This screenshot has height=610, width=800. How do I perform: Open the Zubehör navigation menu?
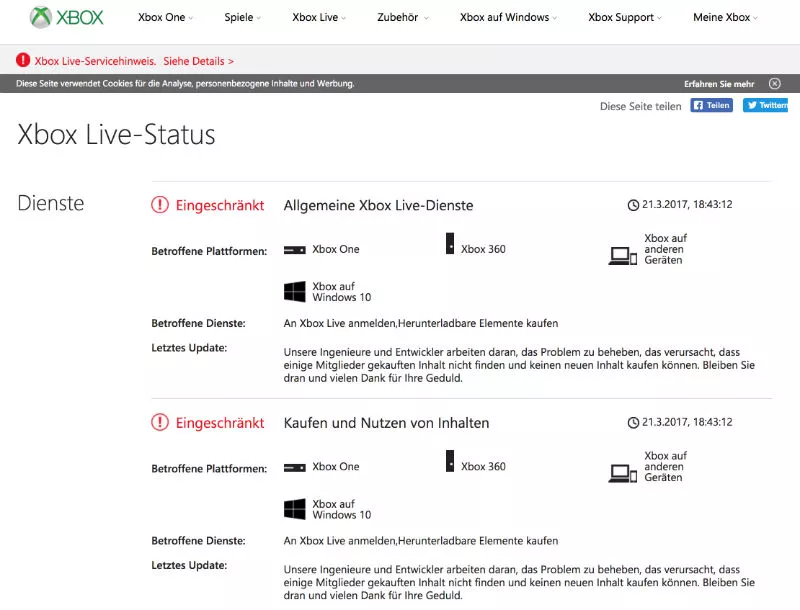403,17
